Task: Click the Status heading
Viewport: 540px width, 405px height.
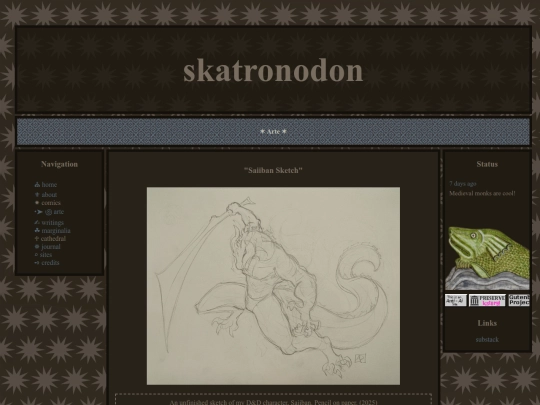Action: [x=487, y=164]
